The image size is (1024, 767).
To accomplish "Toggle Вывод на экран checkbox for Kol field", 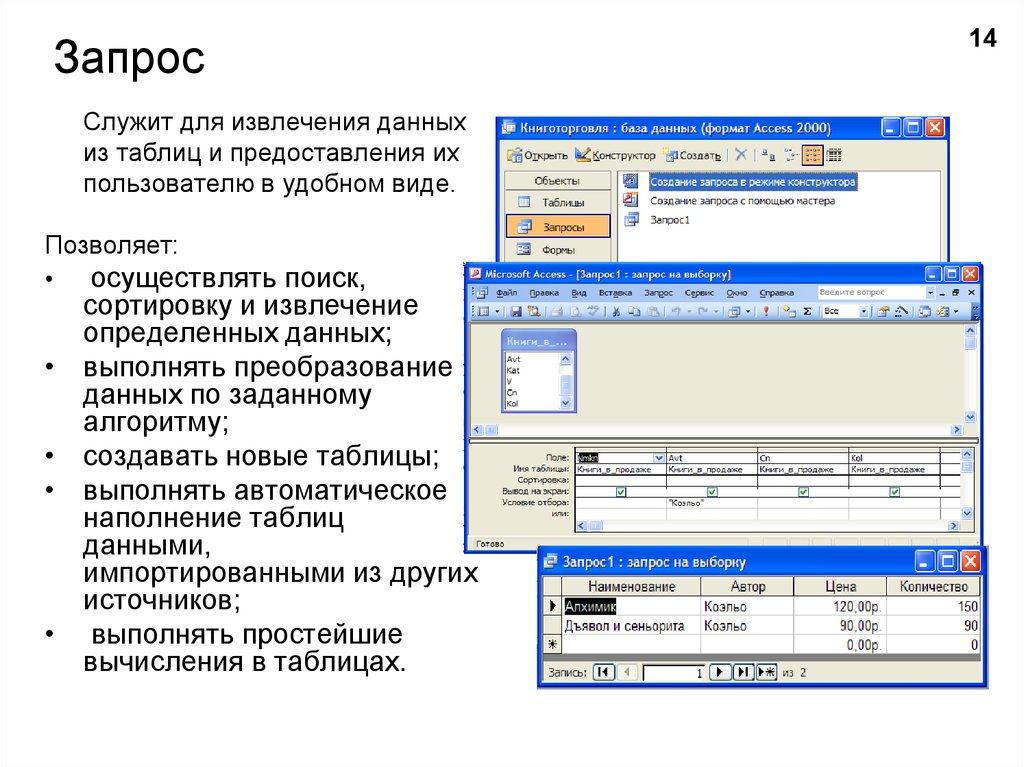I will point(893,493).
